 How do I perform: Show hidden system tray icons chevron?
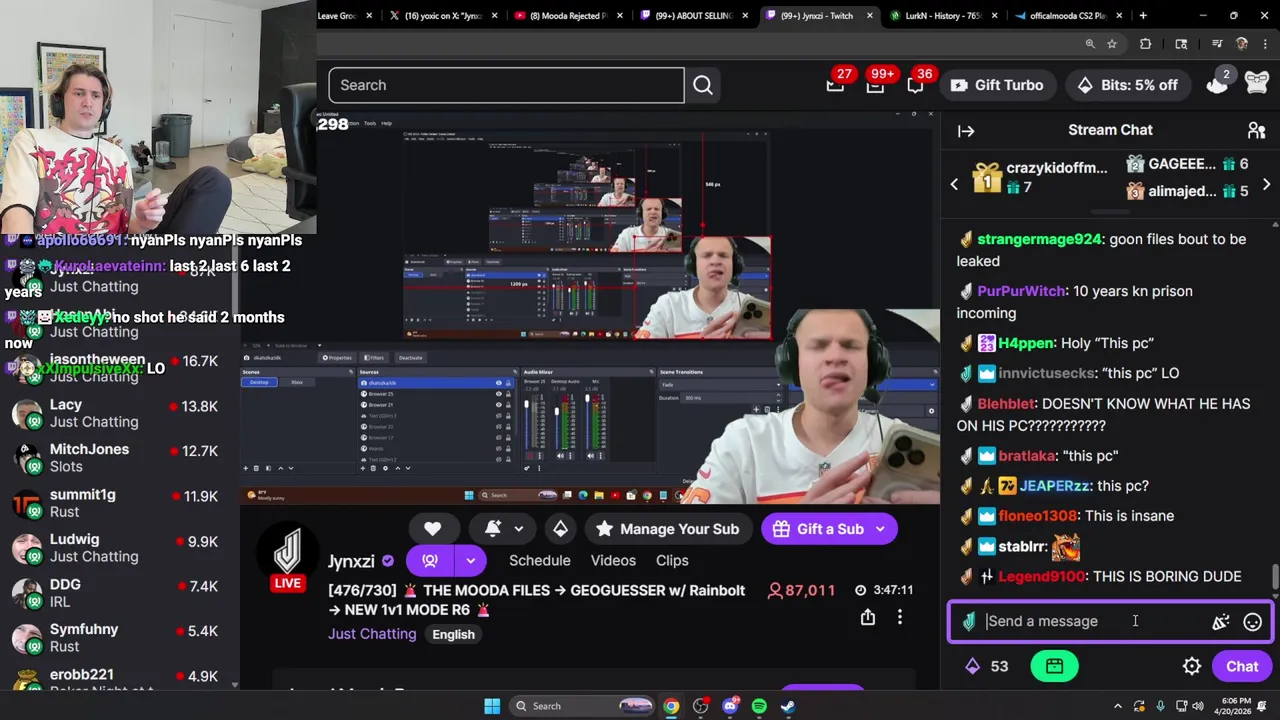point(1118,706)
